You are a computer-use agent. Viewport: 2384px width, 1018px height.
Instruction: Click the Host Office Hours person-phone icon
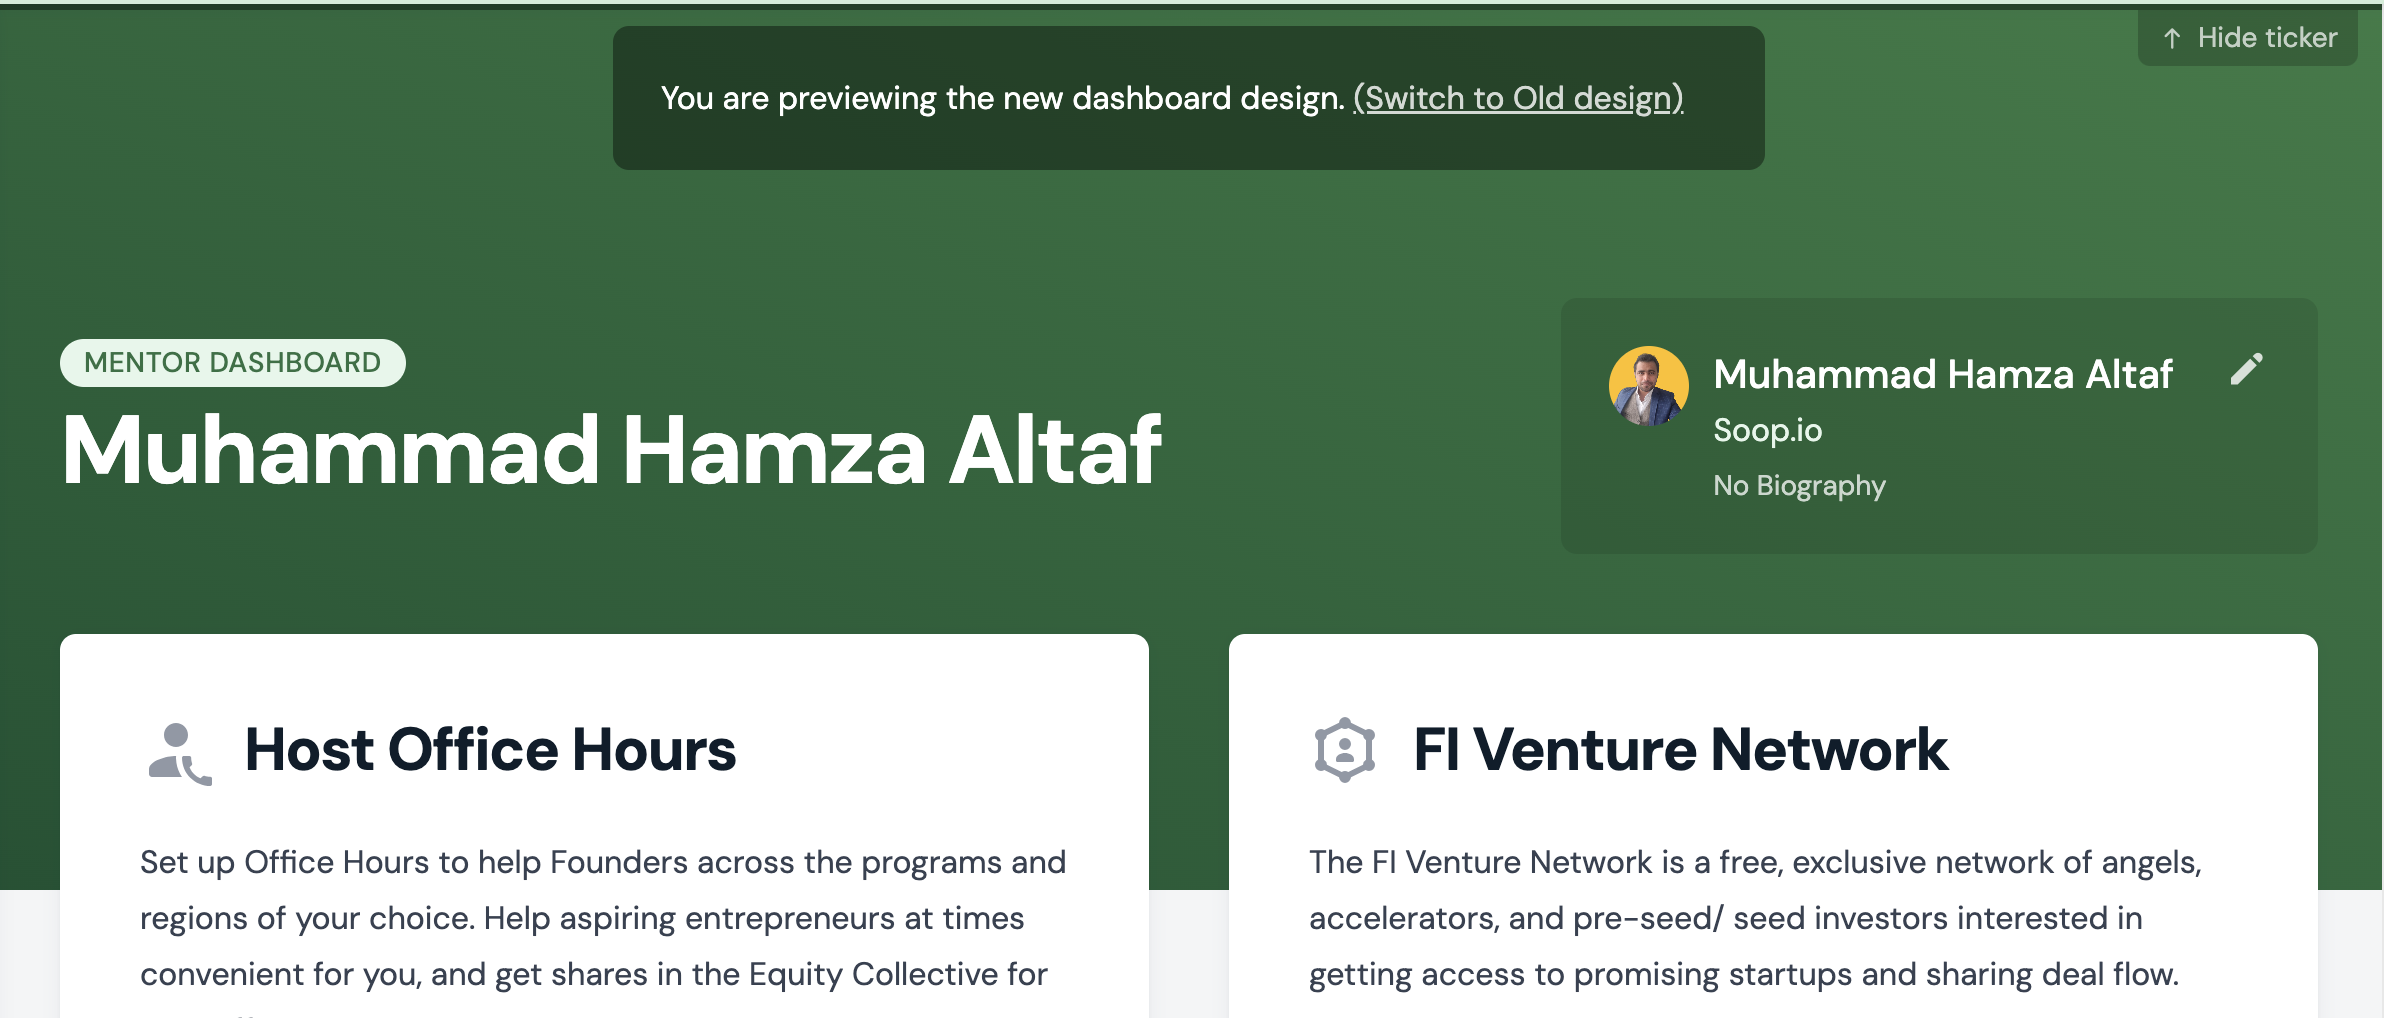pos(180,753)
